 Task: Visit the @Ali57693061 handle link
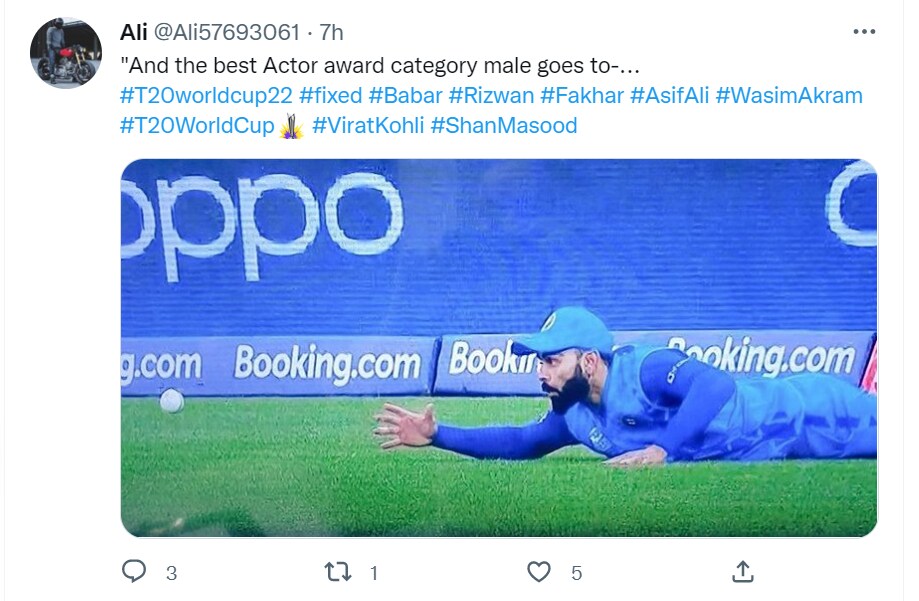coord(226,32)
